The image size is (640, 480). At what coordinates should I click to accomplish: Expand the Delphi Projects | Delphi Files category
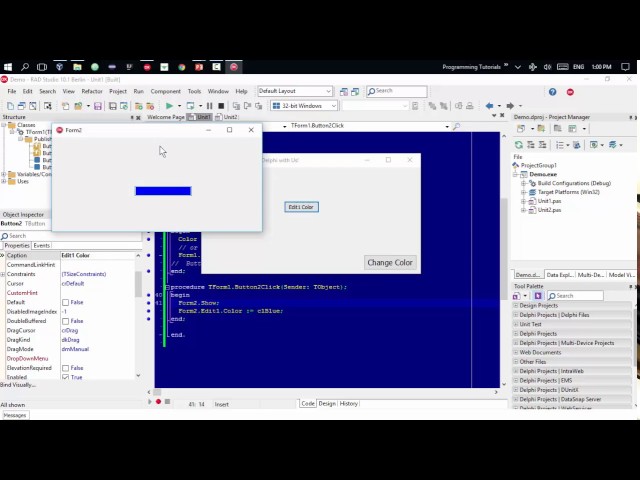[516, 315]
